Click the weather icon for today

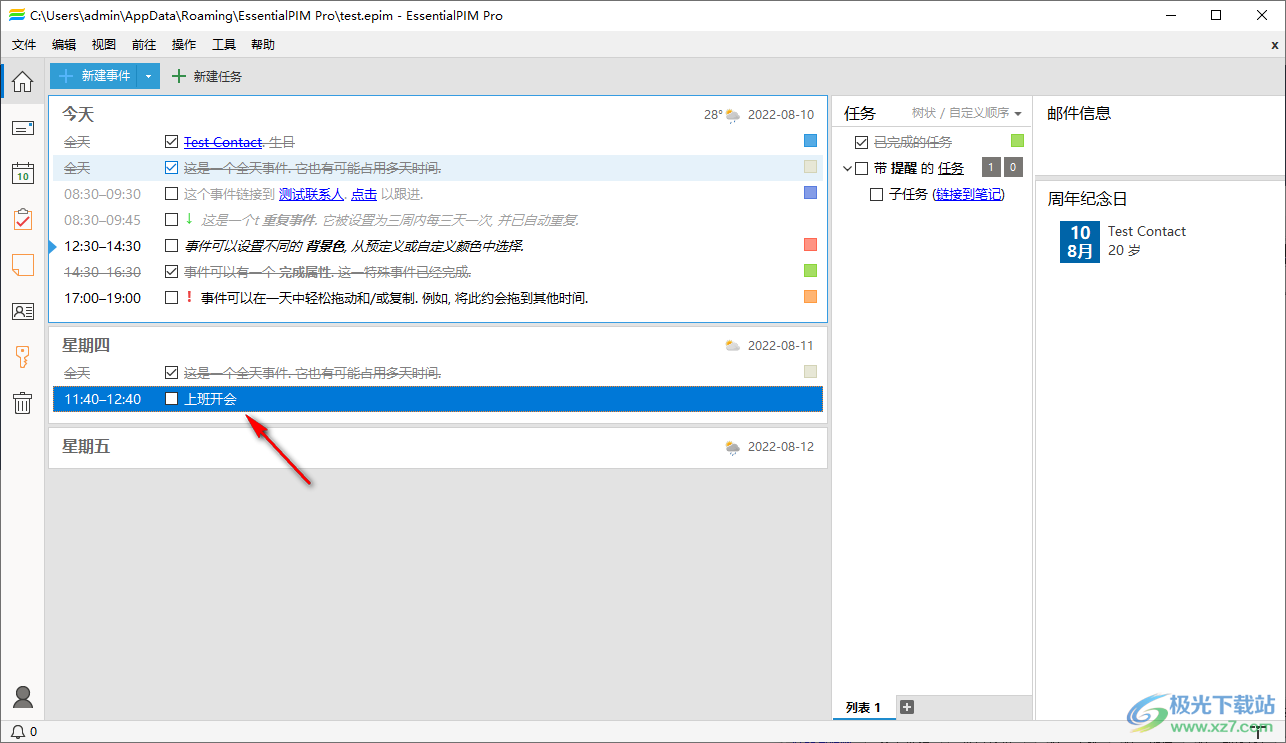(733, 115)
